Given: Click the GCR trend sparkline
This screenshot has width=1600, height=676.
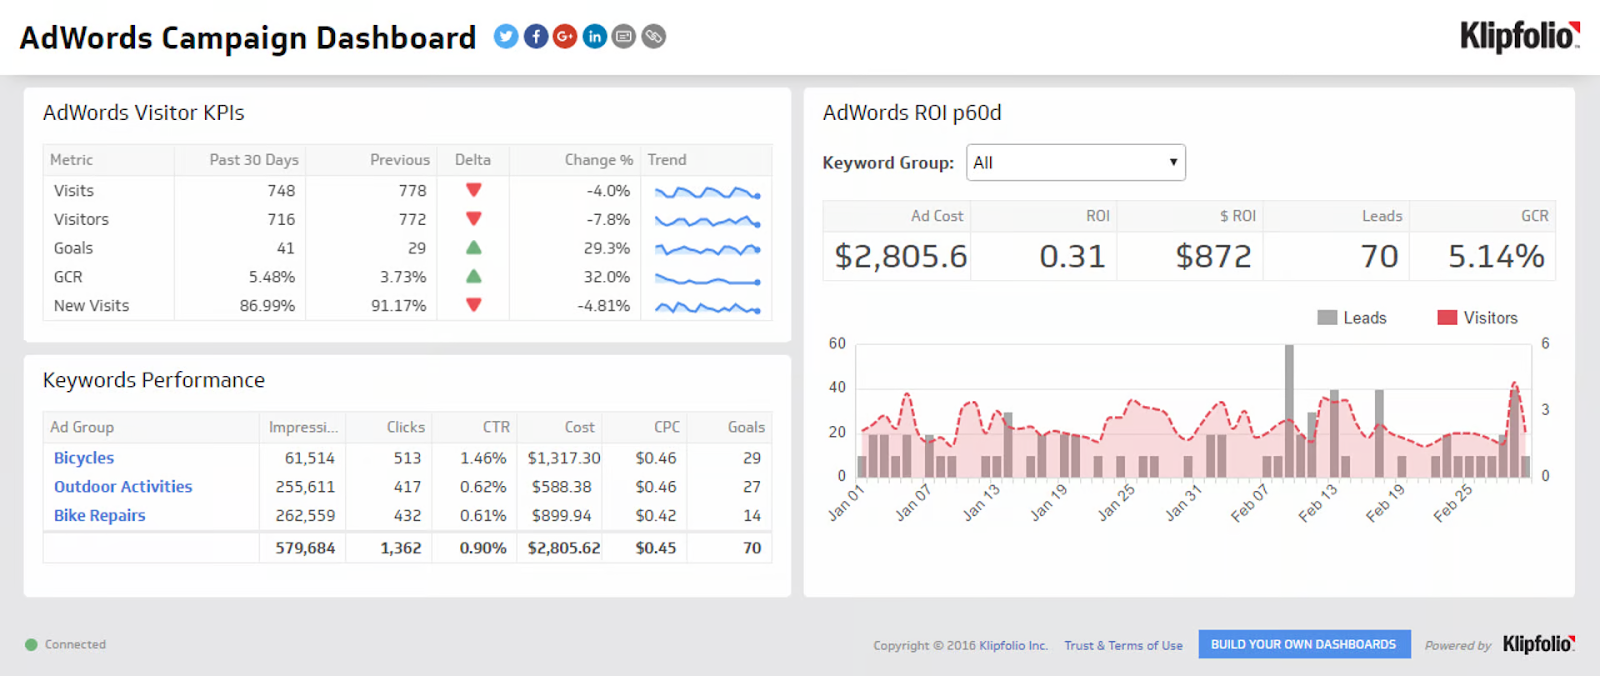Looking at the screenshot, I should 707,280.
